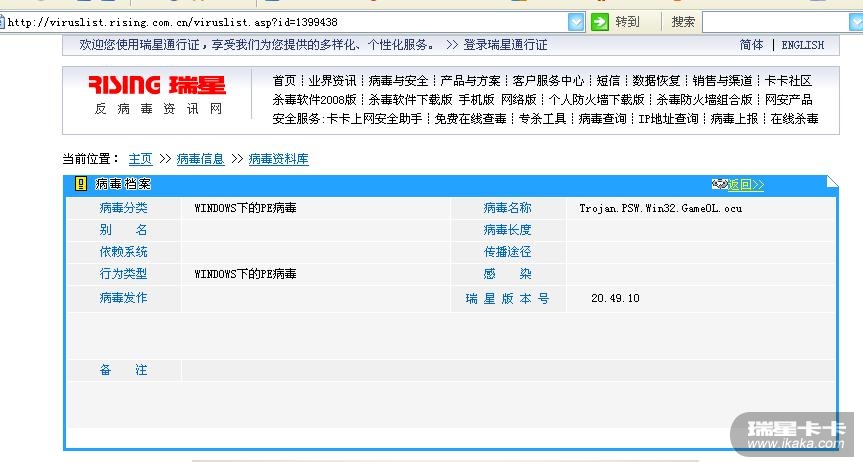Click the 返回>> back link
Screen dimensions: 863x462
[x=746, y=184]
